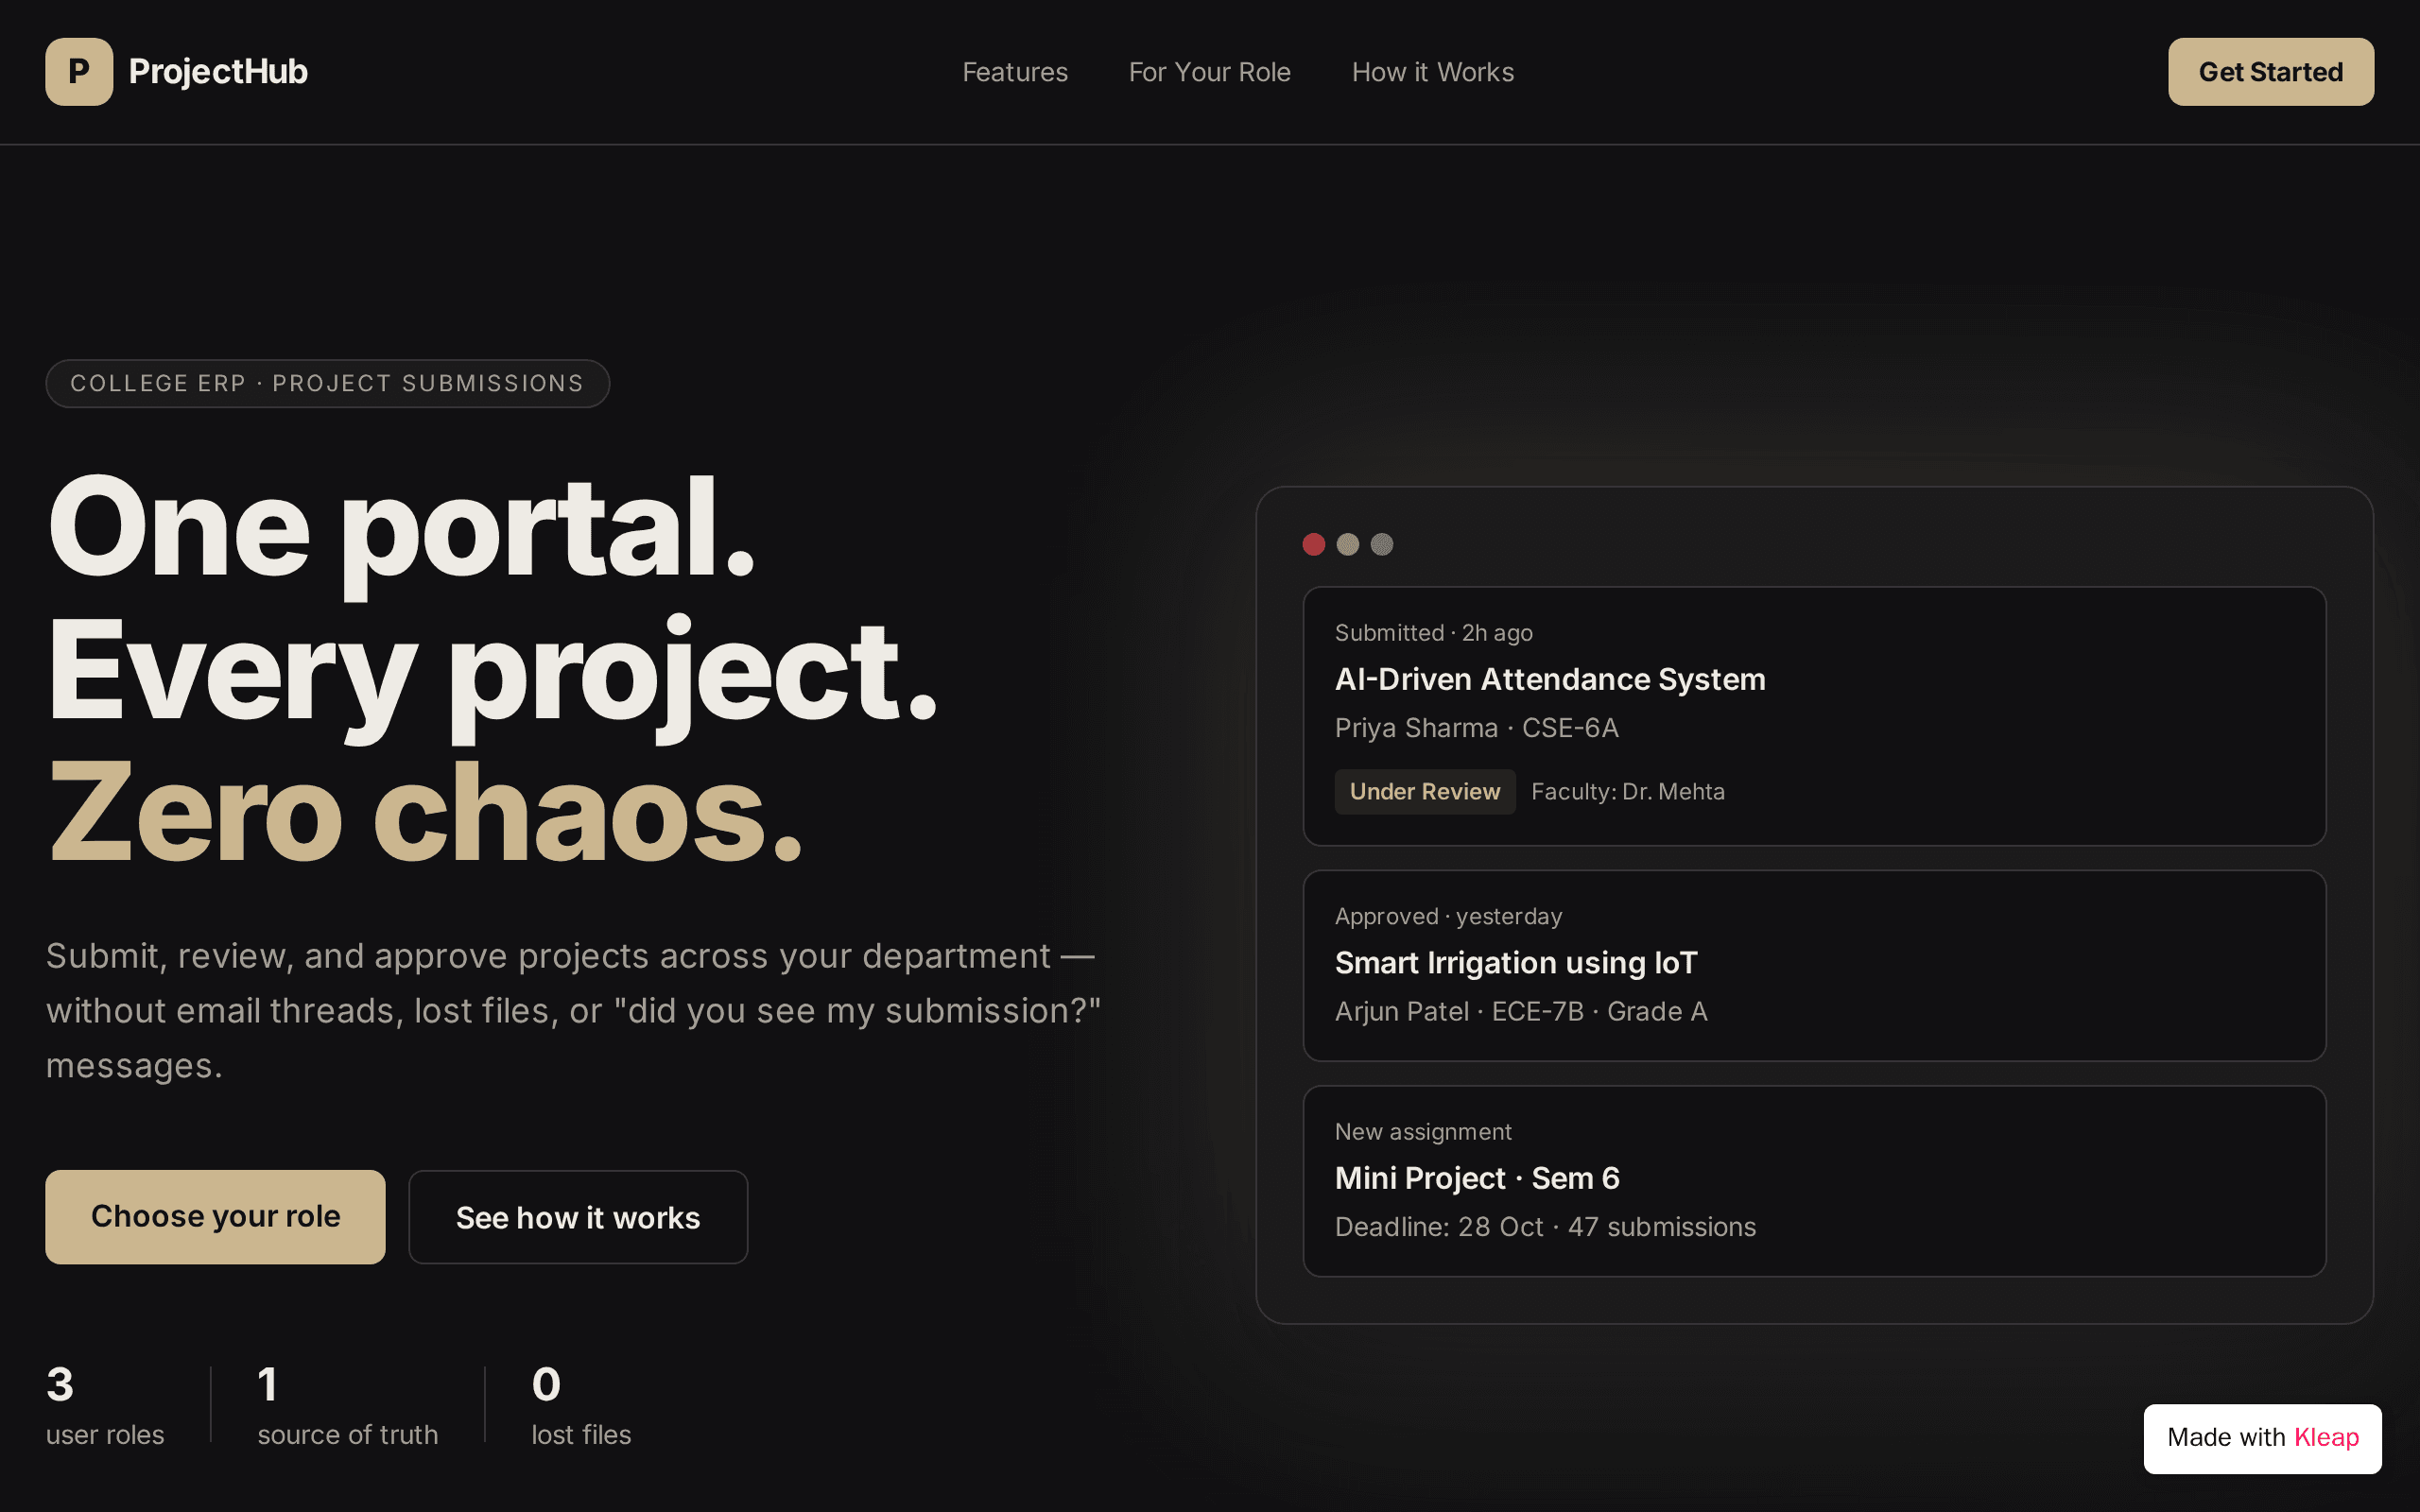The height and width of the screenshot is (1512, 2420).
Task: Click the ProjectHub brand name
Action: 218,72
